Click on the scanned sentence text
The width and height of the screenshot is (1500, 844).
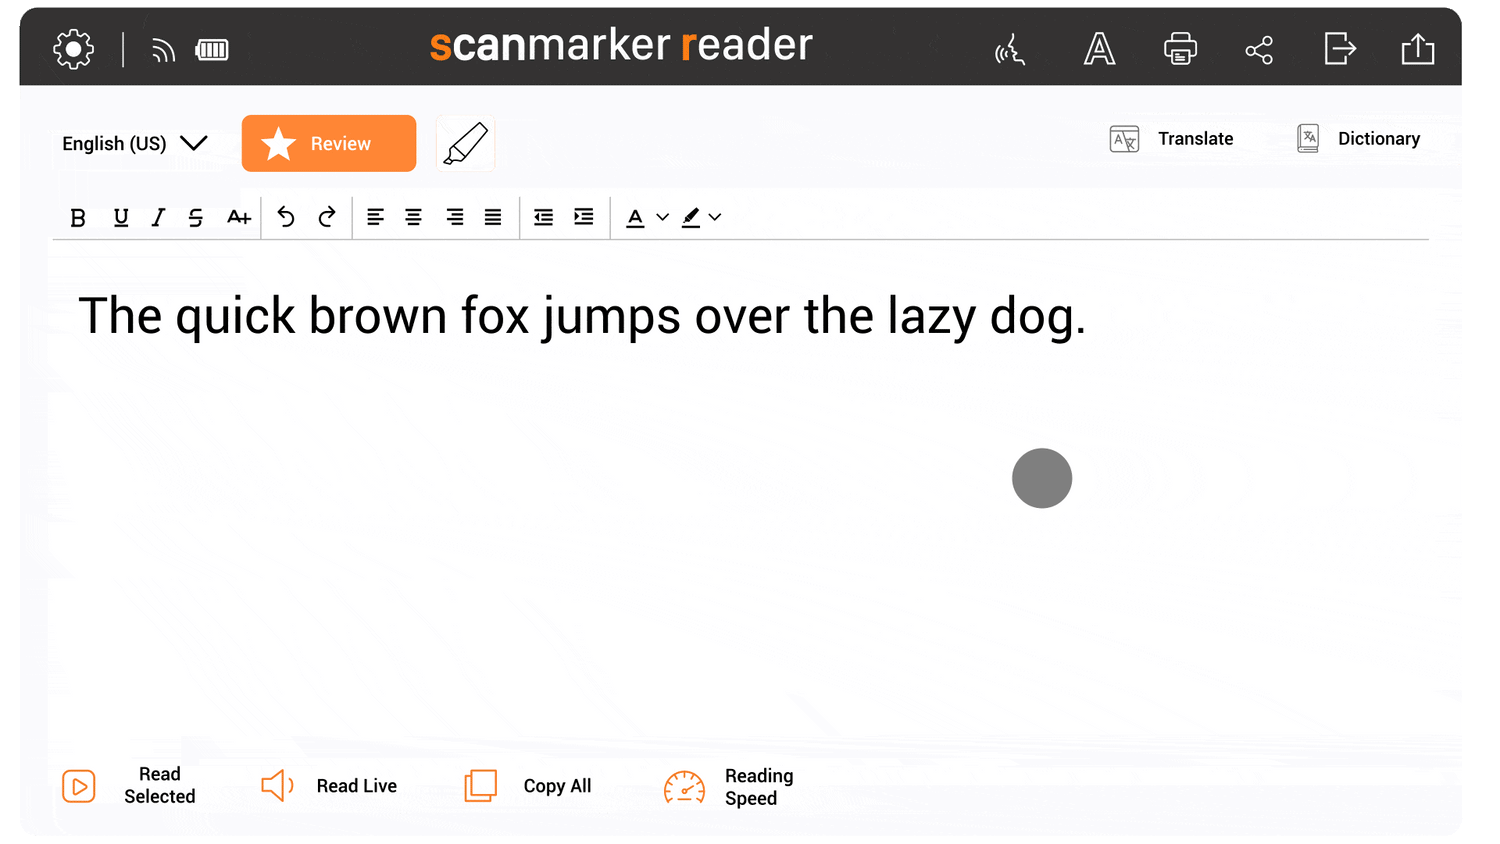point(581,316)
